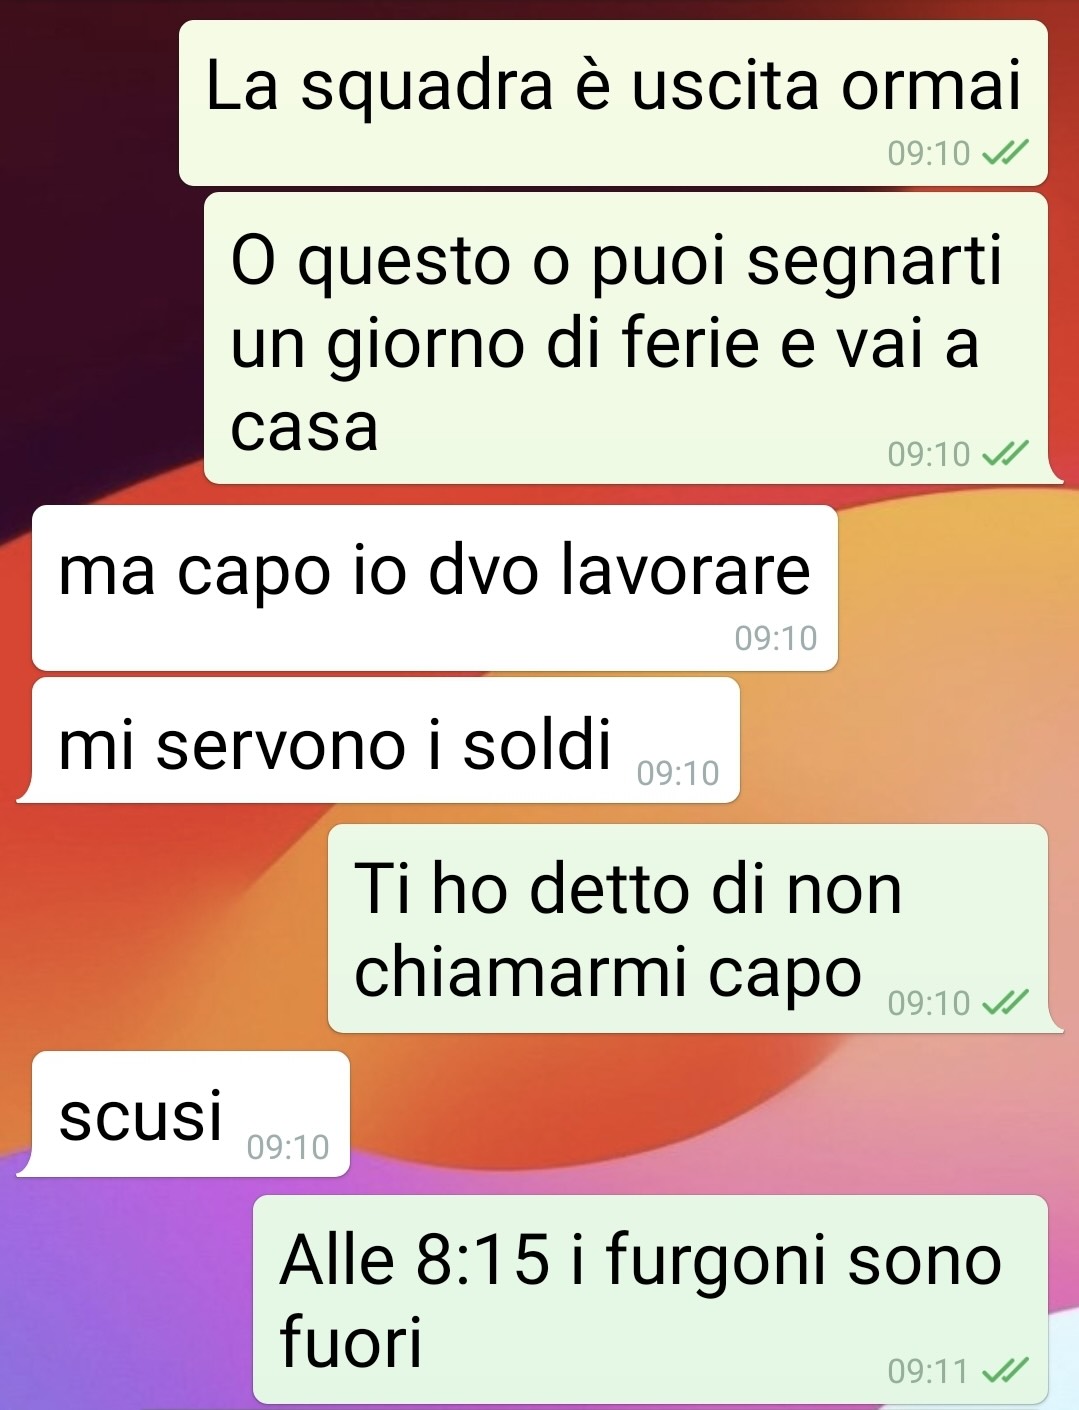The height and width of the screenshot is (1410, 1079).
Task: Click read-receipt checkmarks on 'La squadra' message
Action: [1004, 153]
